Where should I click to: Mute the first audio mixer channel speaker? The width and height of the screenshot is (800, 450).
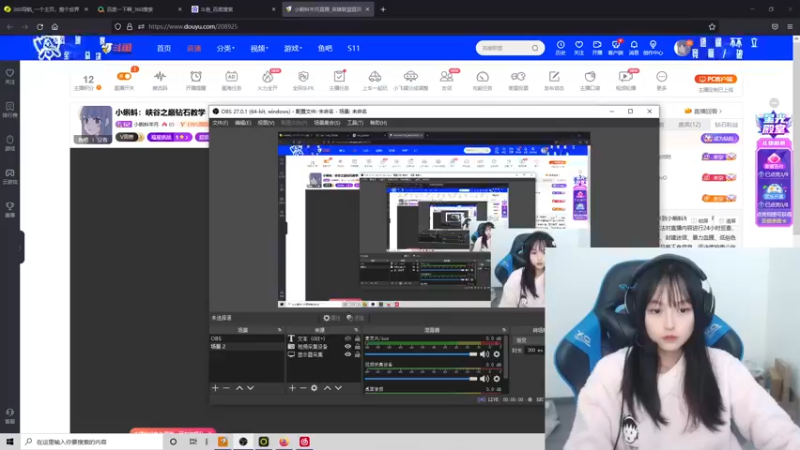[x=484, y=354]
